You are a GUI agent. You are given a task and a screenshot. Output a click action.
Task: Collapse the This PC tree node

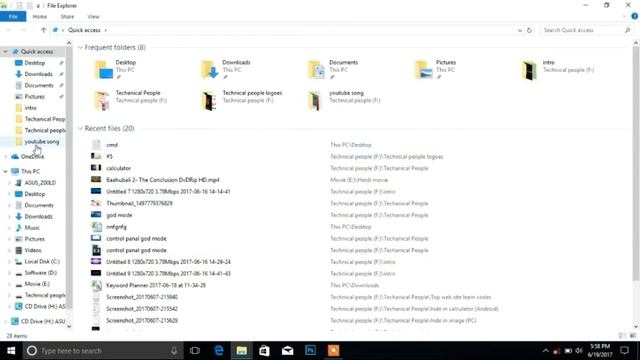point(5,171)
